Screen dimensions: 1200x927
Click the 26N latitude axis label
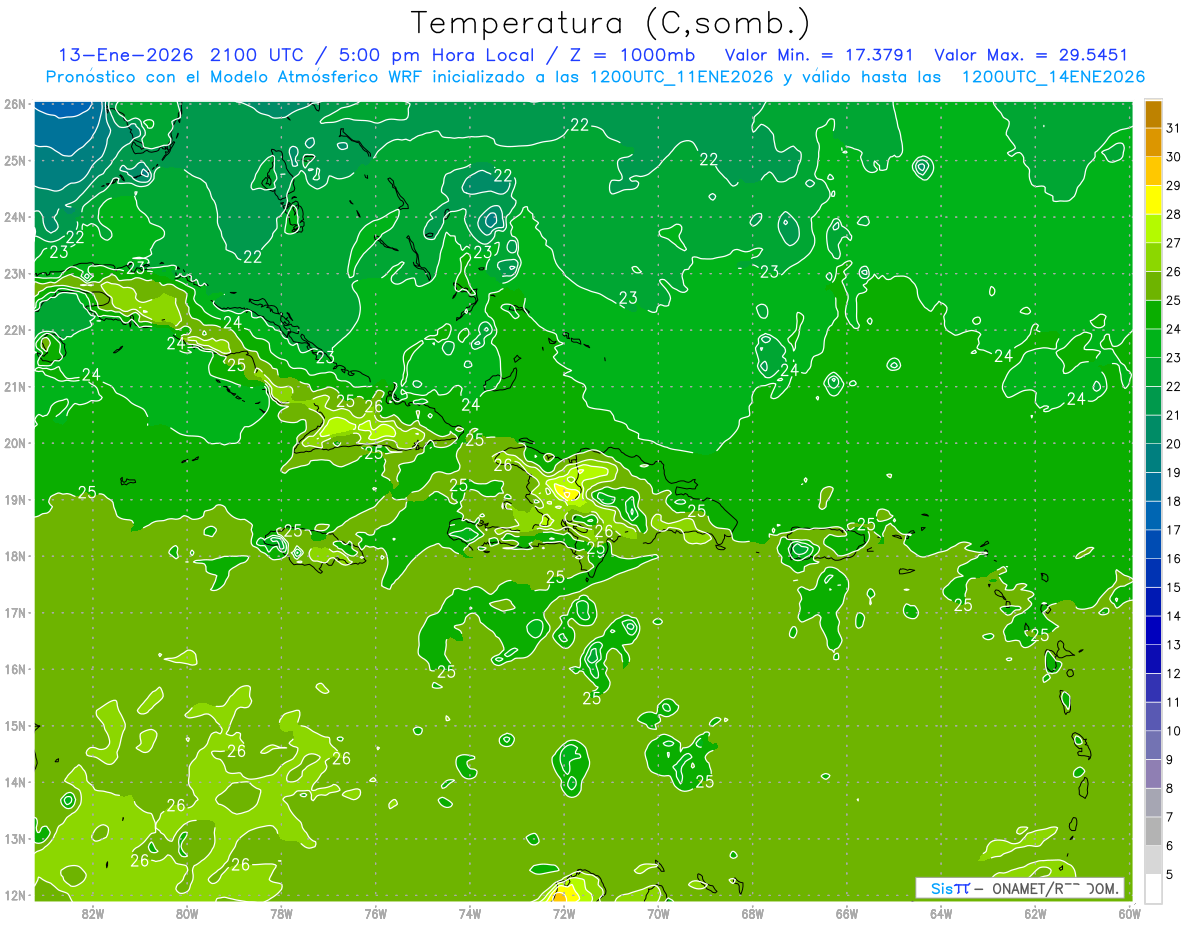[x=16, y=104]
